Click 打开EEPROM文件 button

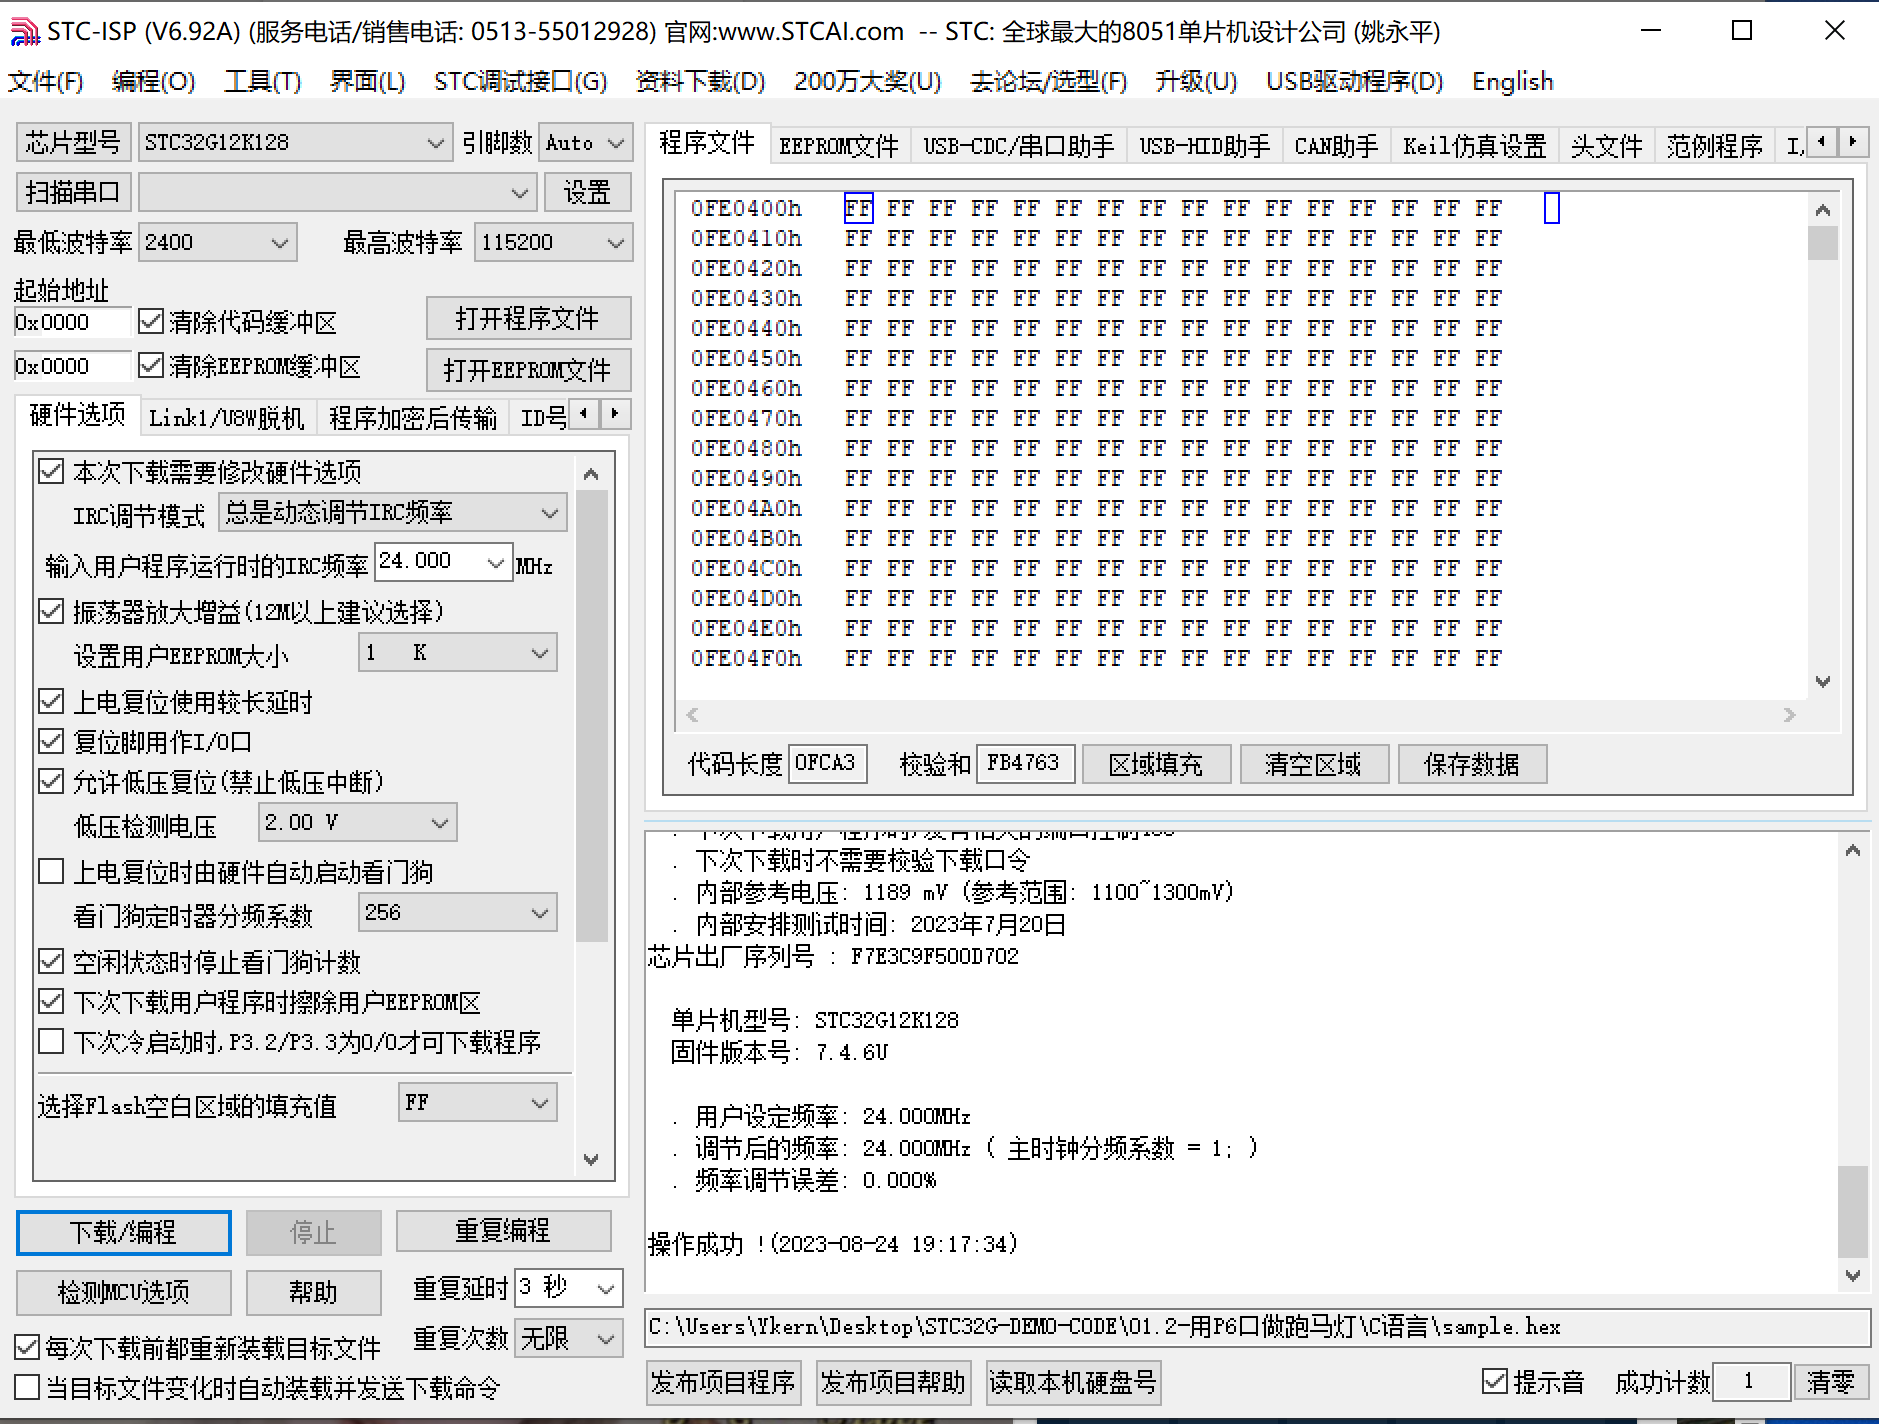click(x=528, y=370)
